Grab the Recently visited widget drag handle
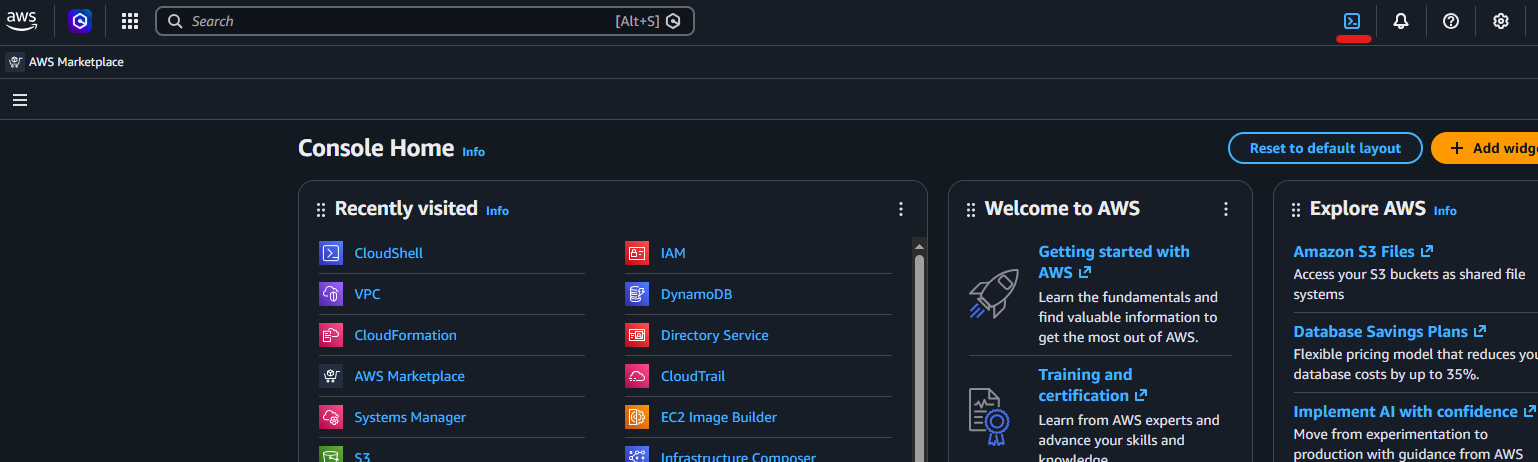Viewport: 1538px width, 462px height. tap(321, 210)
